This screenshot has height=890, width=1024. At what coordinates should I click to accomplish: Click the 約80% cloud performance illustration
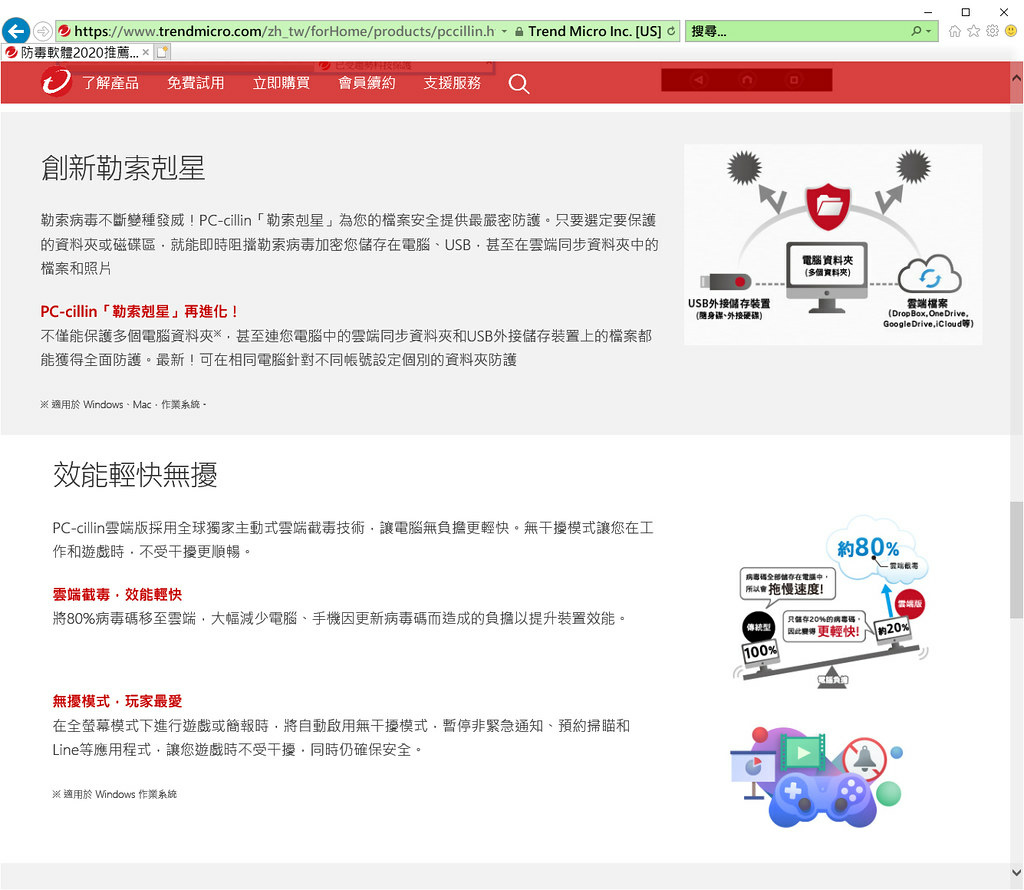(x=831, y=601)
